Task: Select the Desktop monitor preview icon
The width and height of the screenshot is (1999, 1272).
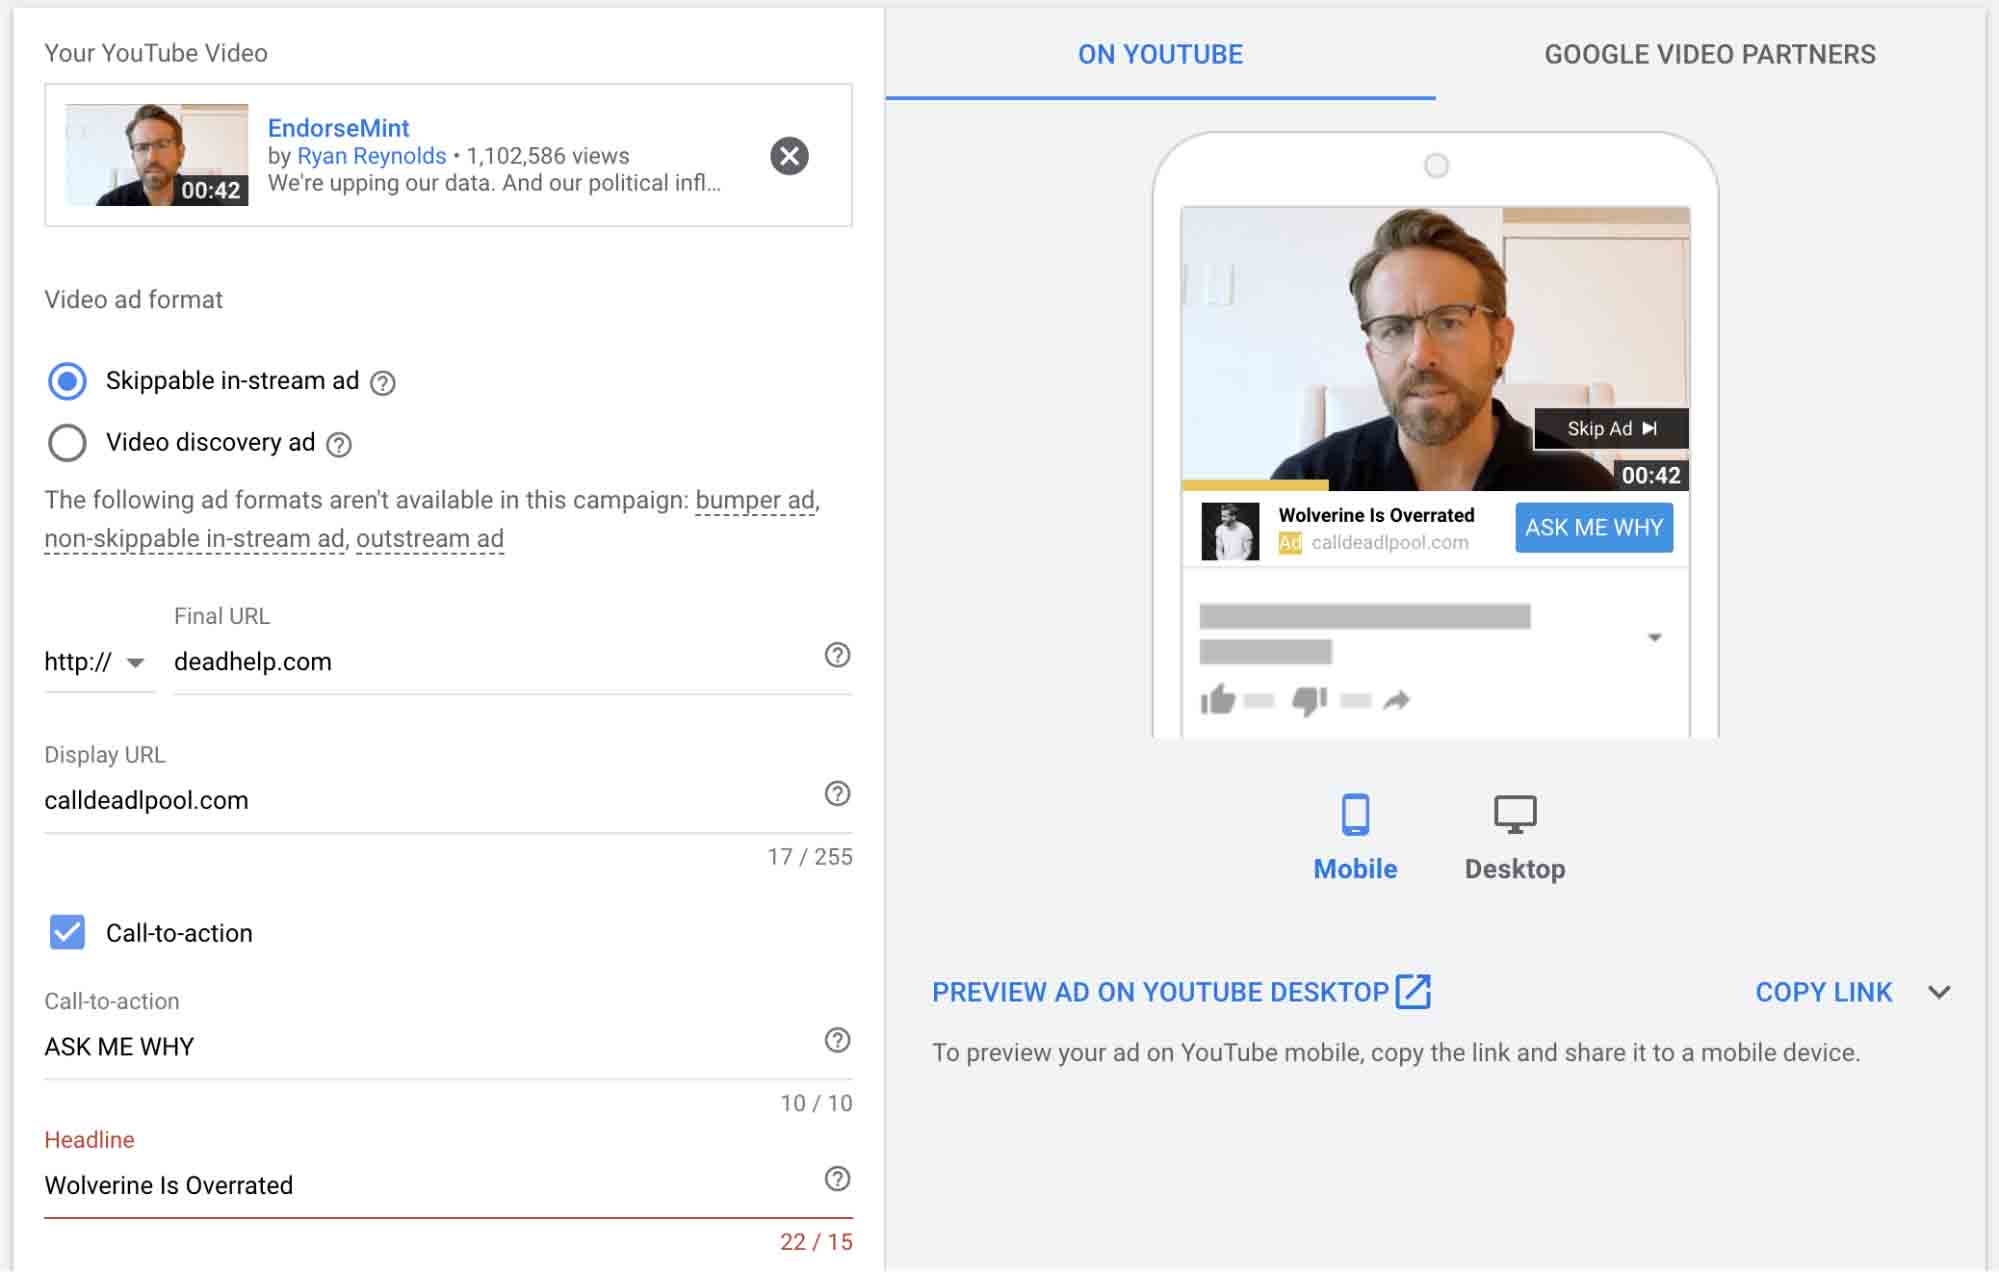Action: pyautogui.click(x=1515, y=814)
